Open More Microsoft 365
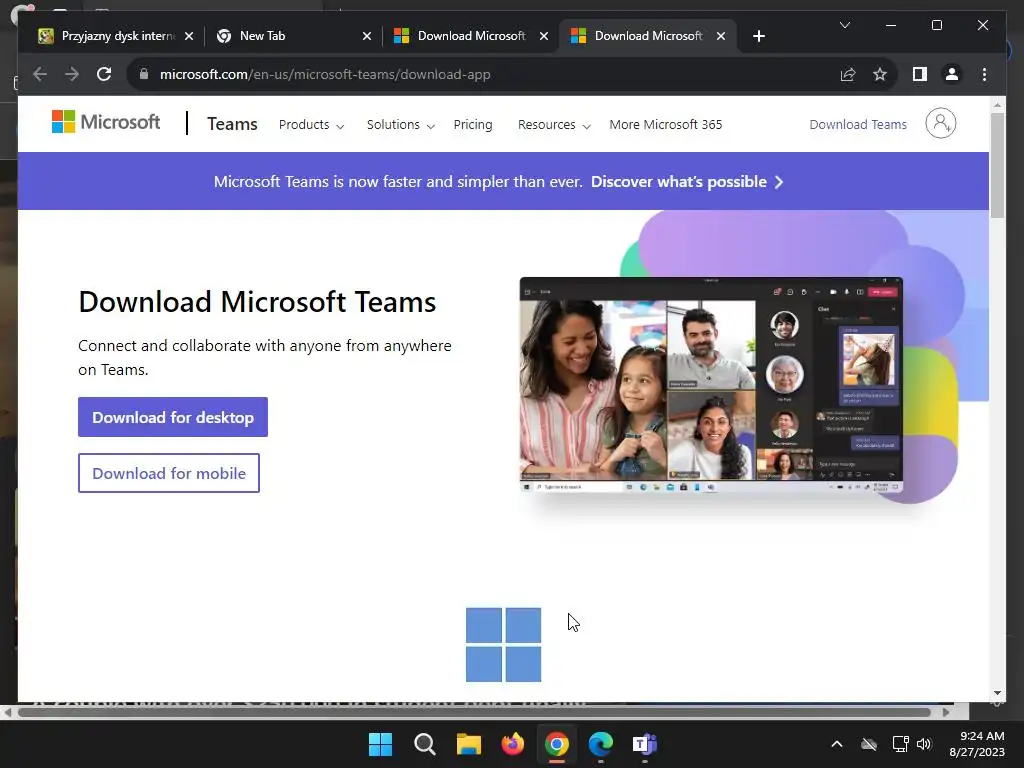This screenshot has height=768, width=1024. click(665, 125)
